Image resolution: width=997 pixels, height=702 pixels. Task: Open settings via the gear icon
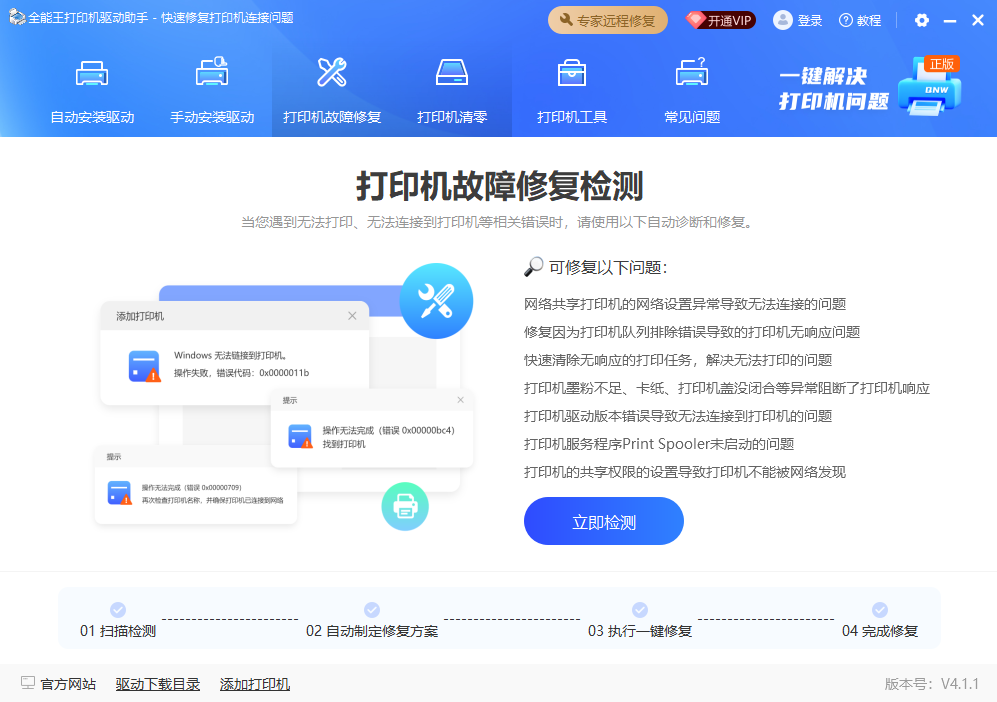click(x=922, y=20)
